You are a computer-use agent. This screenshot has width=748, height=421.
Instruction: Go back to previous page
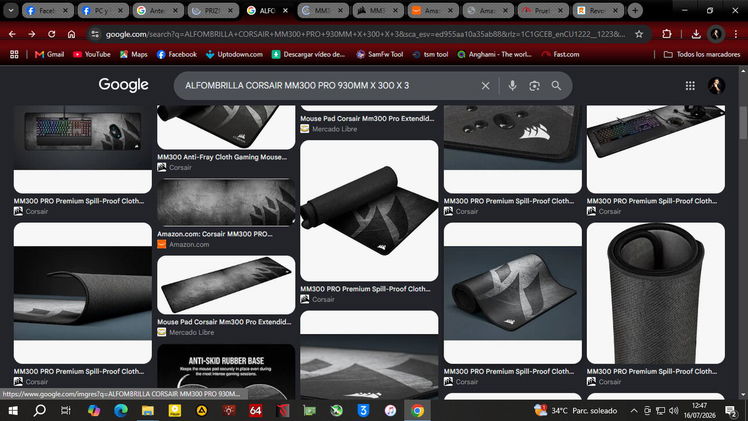pos(12,34)
